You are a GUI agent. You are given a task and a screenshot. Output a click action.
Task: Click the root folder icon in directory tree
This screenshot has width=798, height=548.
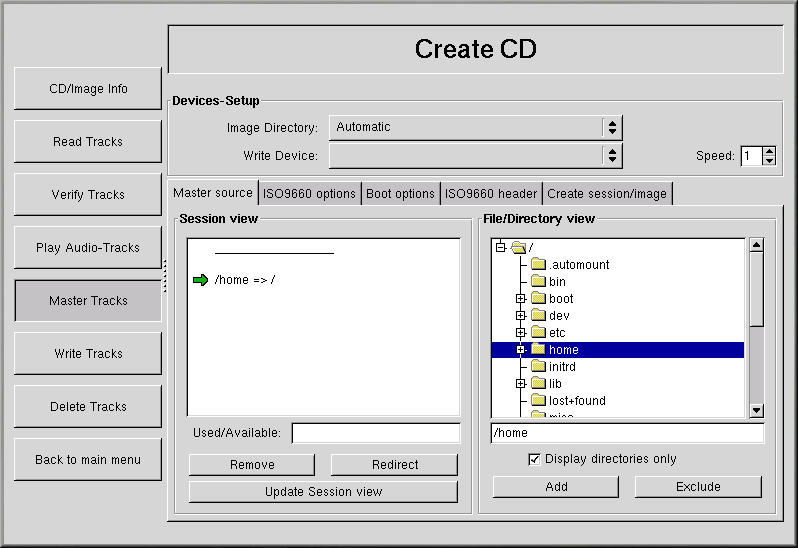coord(518,247)
